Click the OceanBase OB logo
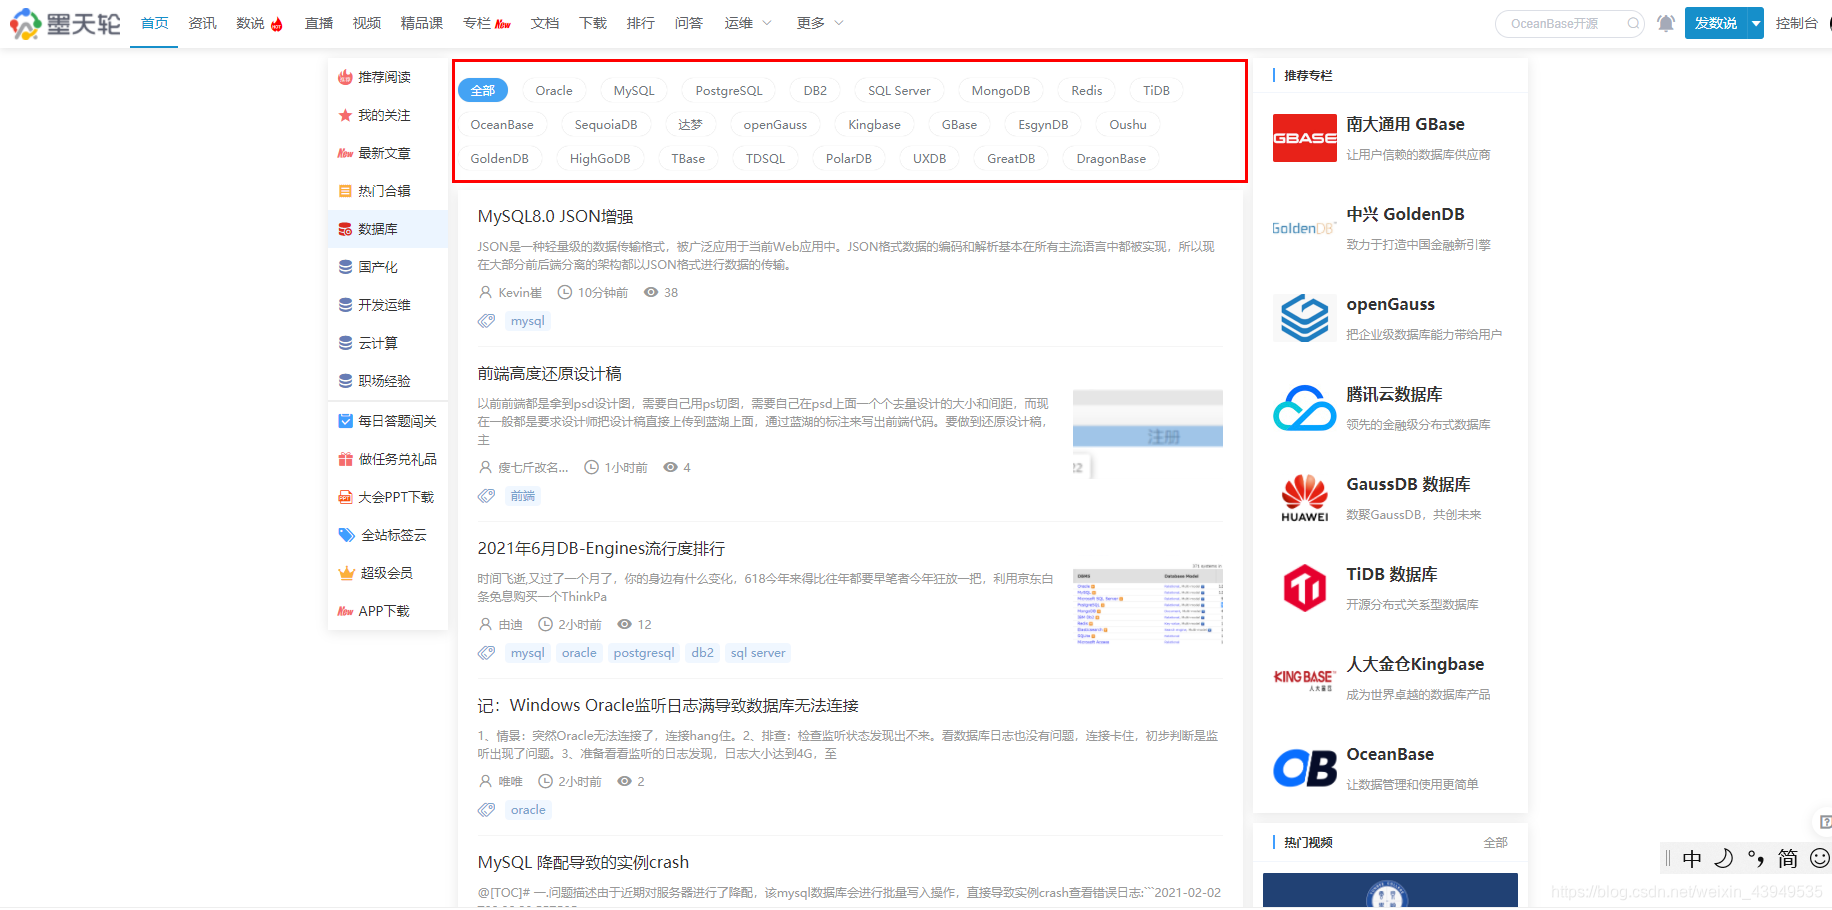Screen dimensions: 1832x910 coord(1304,768)
